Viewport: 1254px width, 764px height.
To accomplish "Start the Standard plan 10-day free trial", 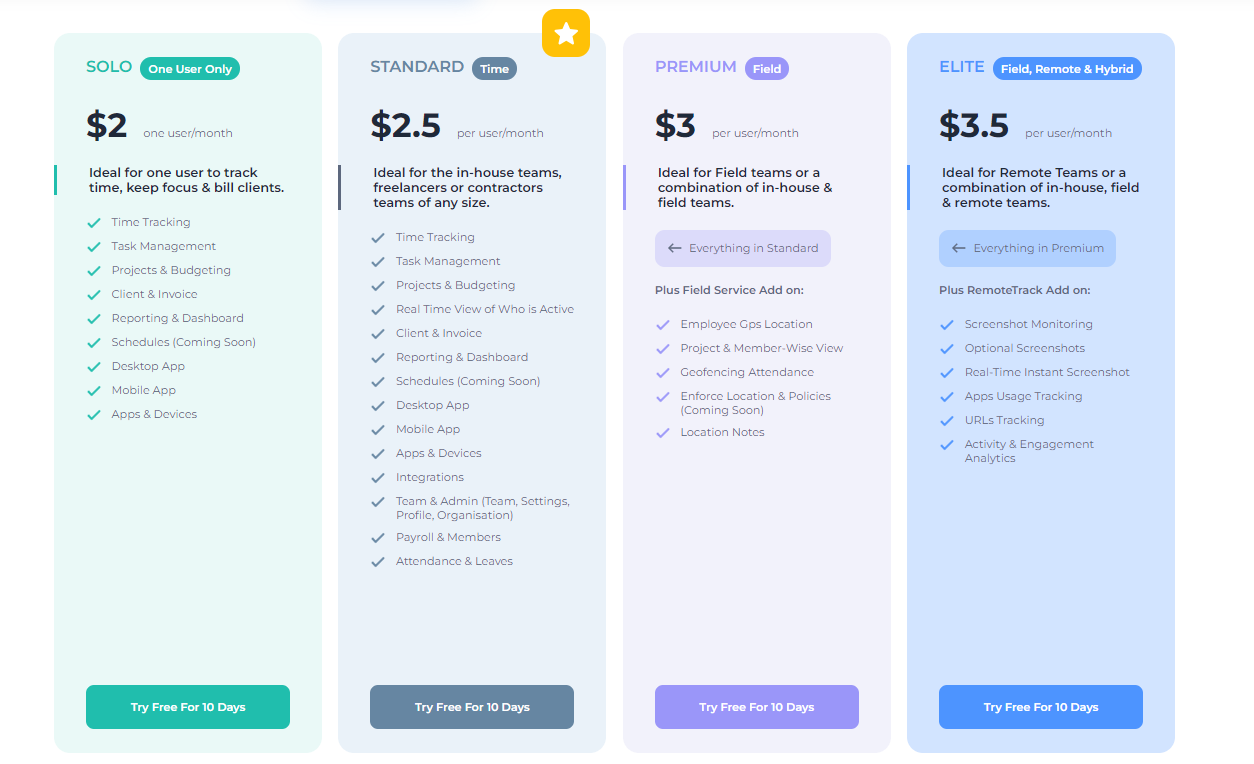I will coord(472,707).
